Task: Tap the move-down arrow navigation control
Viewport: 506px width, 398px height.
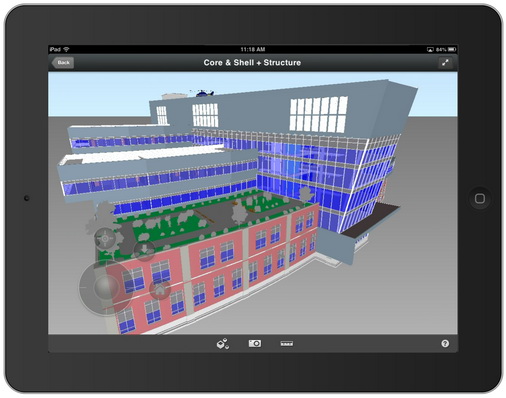Action: (144, 249)
